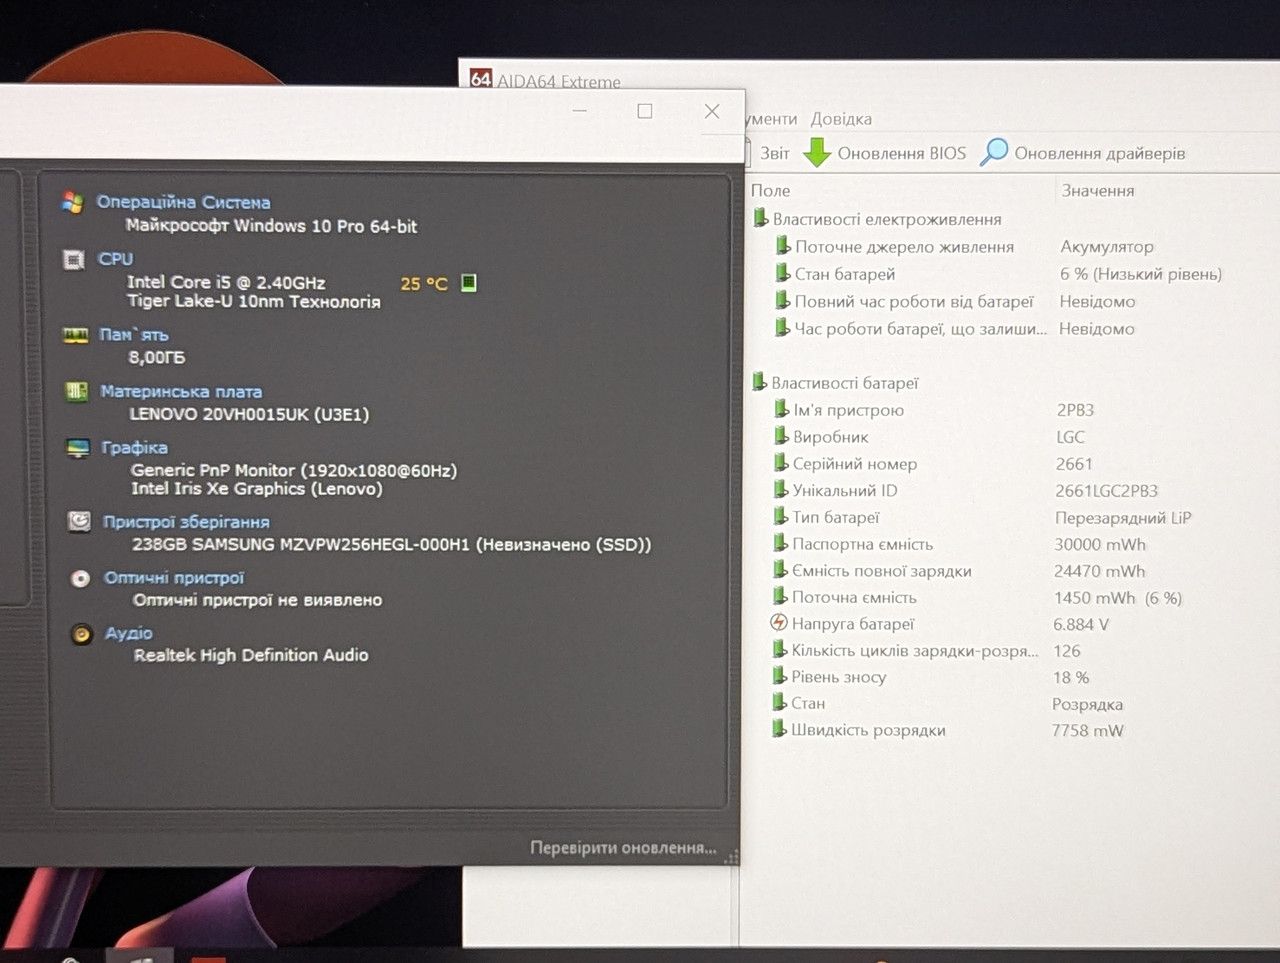Collapse the Властивості батареї group
The height and width of the screenshot is (963, 1280).
[844, 383]
